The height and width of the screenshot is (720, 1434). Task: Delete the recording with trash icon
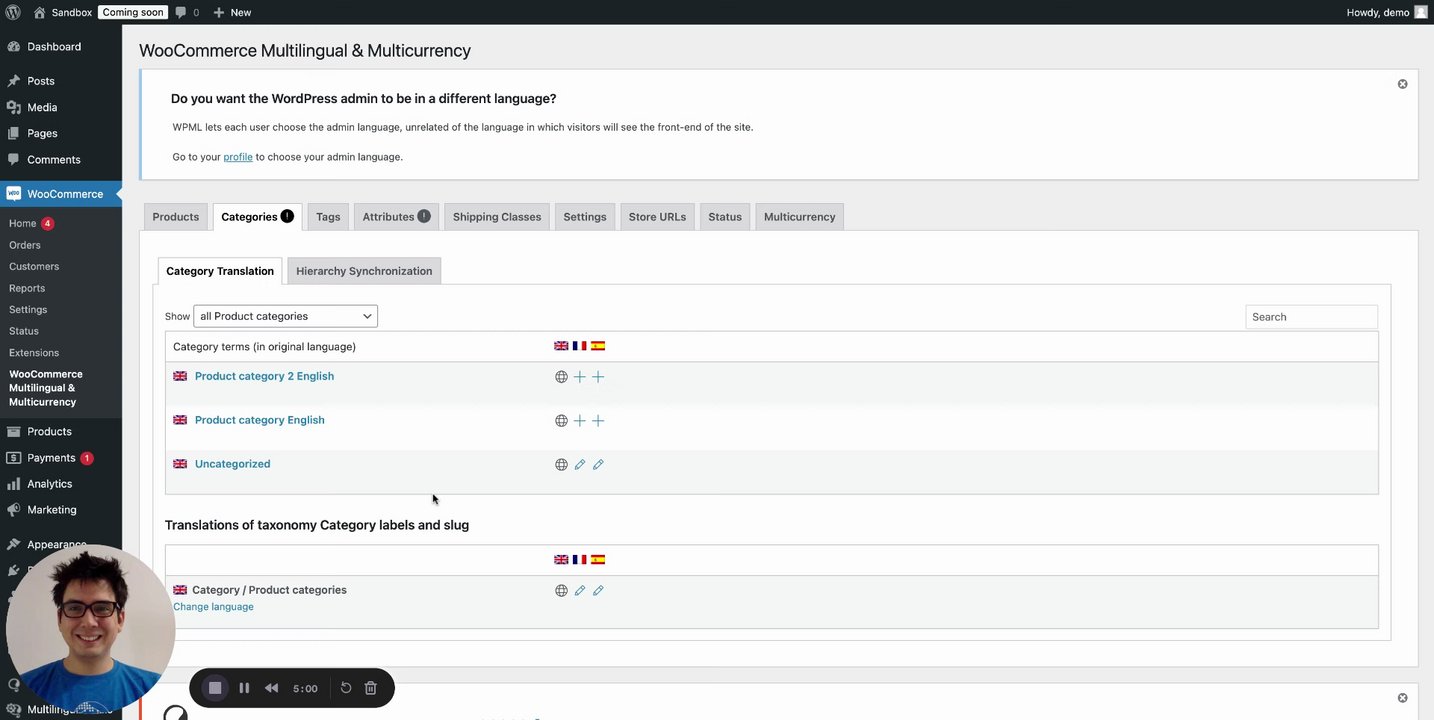(x=371, y=688)
